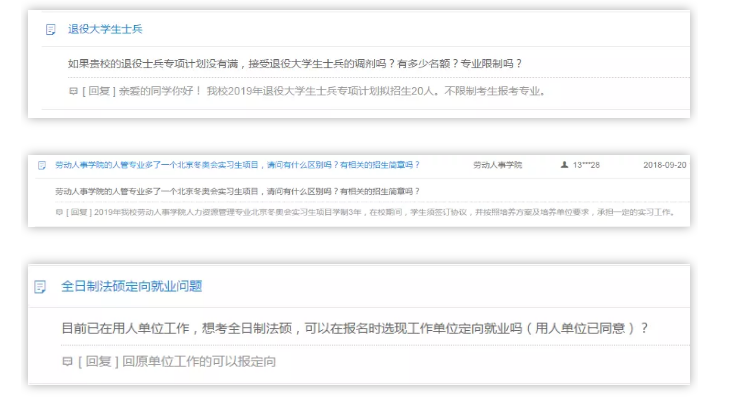
Task: Click the small reply icon in the 退役大学生士兵 card
Action: (72, 92)
